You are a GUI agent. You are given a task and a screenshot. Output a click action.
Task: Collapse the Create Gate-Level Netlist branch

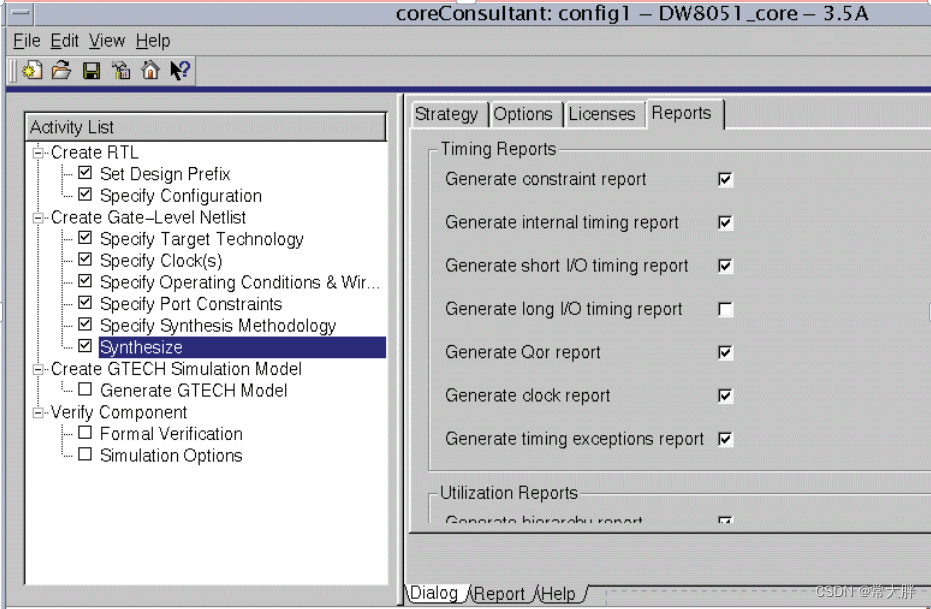point(37,217)
